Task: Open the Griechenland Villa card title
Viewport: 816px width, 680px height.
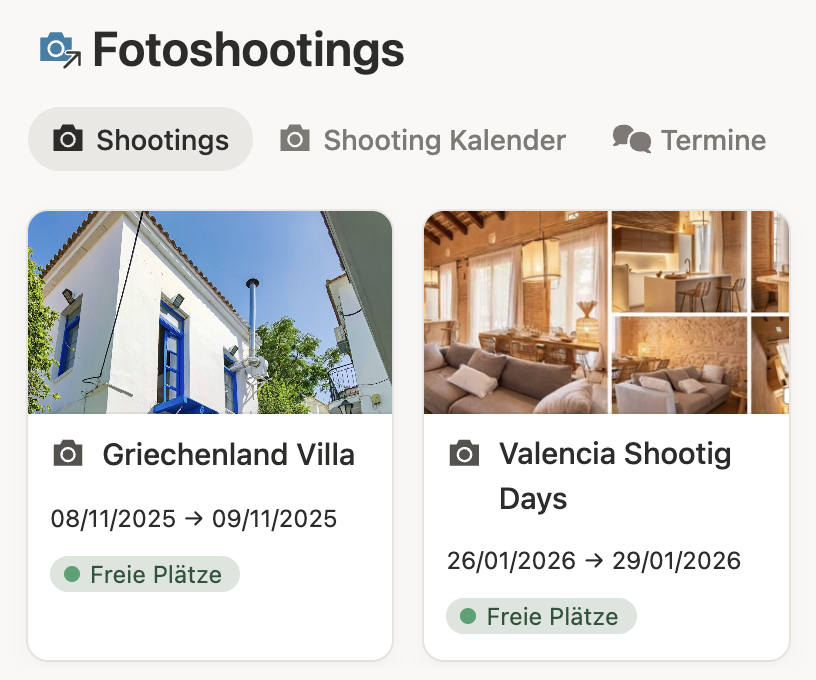Action: coord(228,454)
